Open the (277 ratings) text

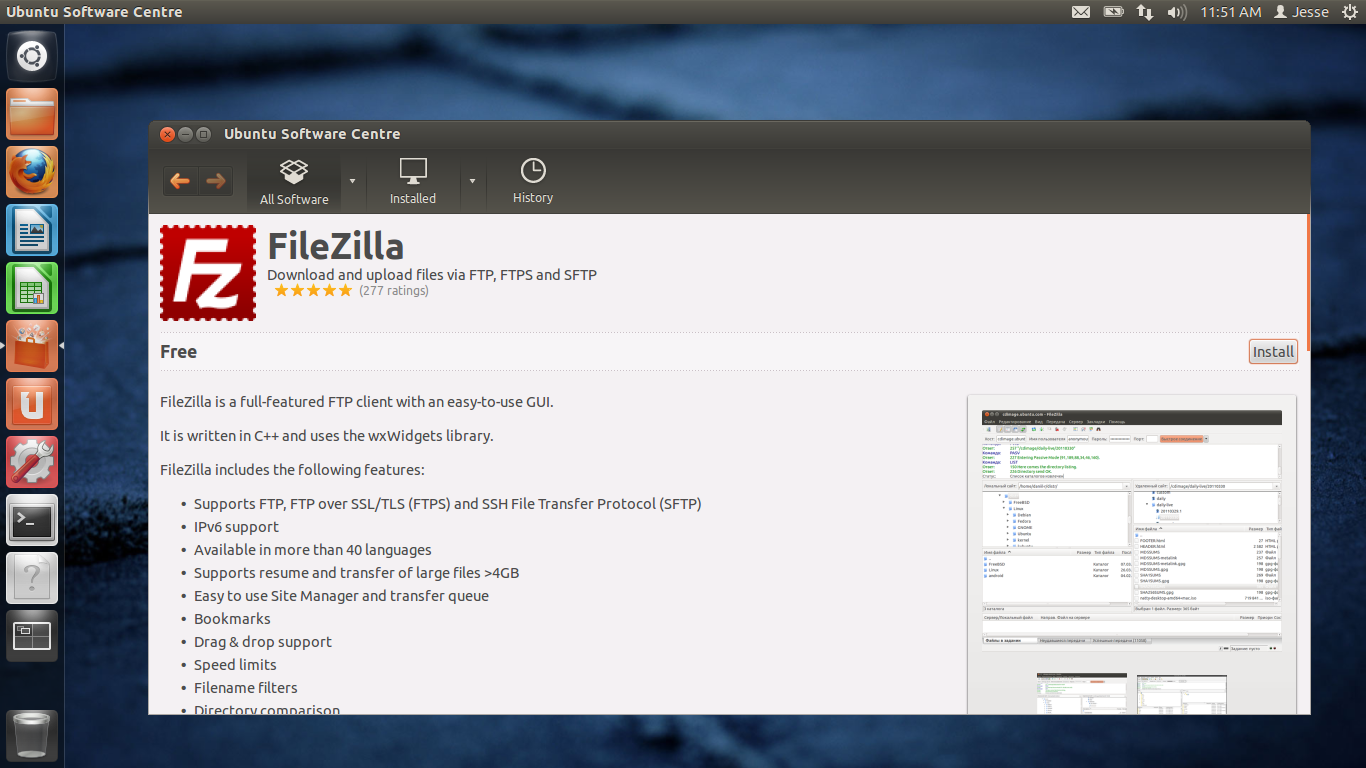(394, 291)
